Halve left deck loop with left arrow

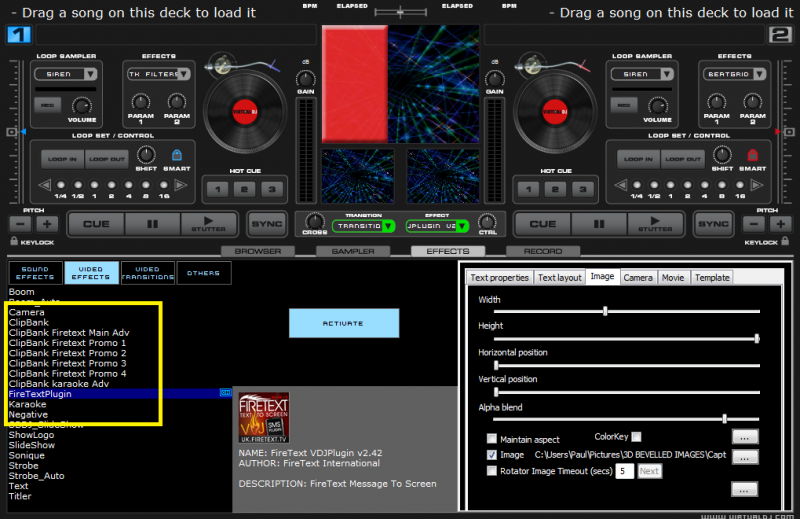point(44,185)
